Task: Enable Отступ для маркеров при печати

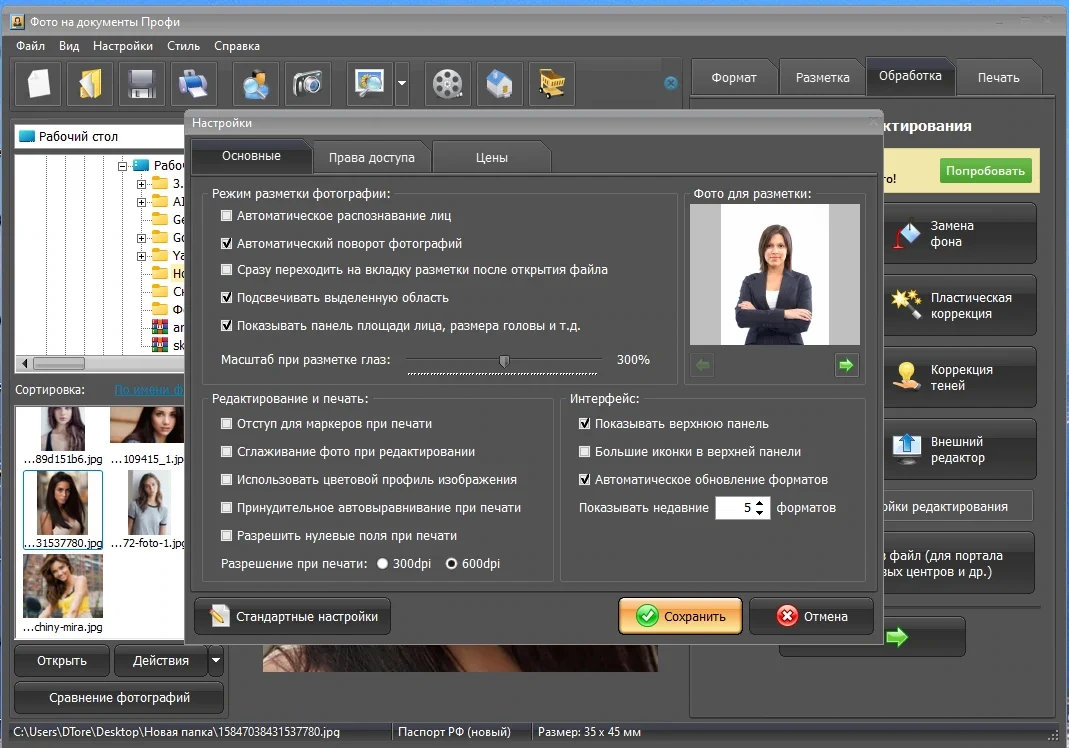Action: click(x=226, y=423)
